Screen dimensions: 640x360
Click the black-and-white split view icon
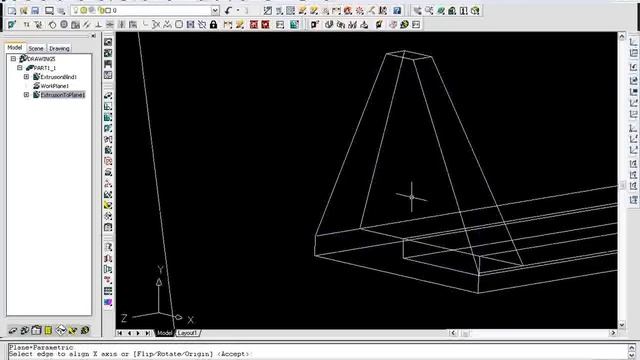pos(464,11)
